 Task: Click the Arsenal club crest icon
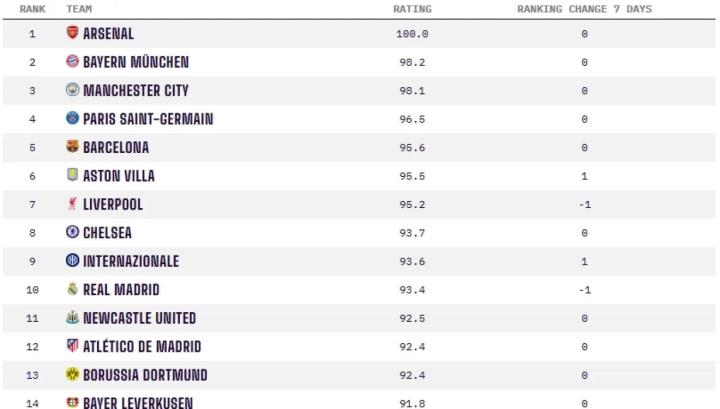[x=72, y=33]
